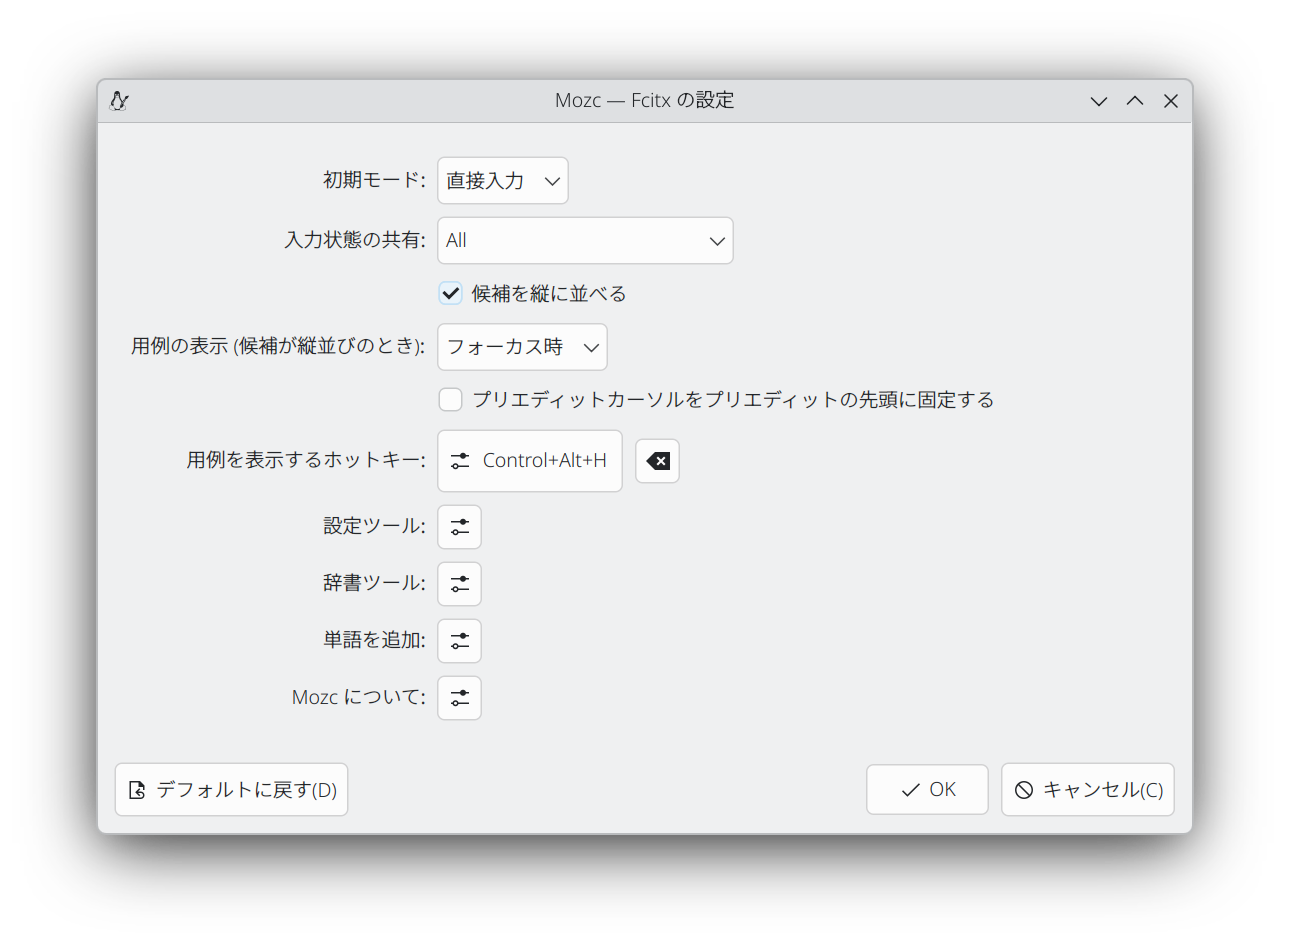Click the Fcitx penguin icon in the title bar

click(x=119, y=100)
